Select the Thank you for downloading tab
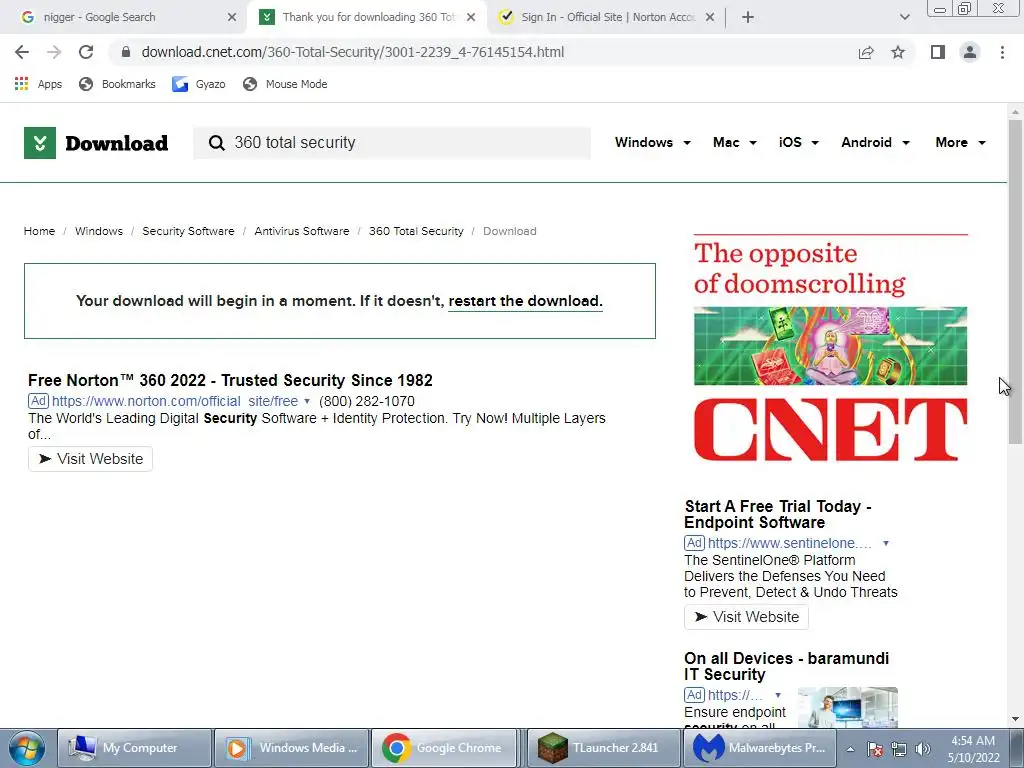This screenshot has width=1024, height=768. [368, 17]
